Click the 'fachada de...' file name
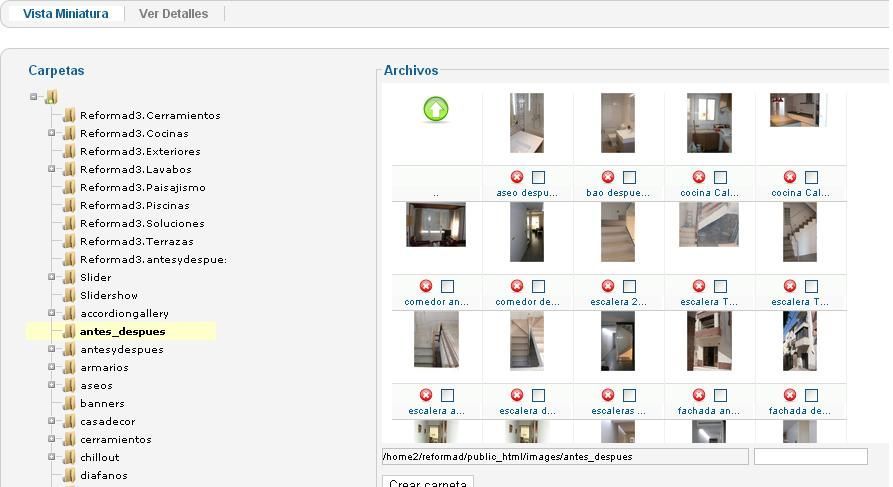This screenshot has width=893, height=487. click(x=800, y=411)
